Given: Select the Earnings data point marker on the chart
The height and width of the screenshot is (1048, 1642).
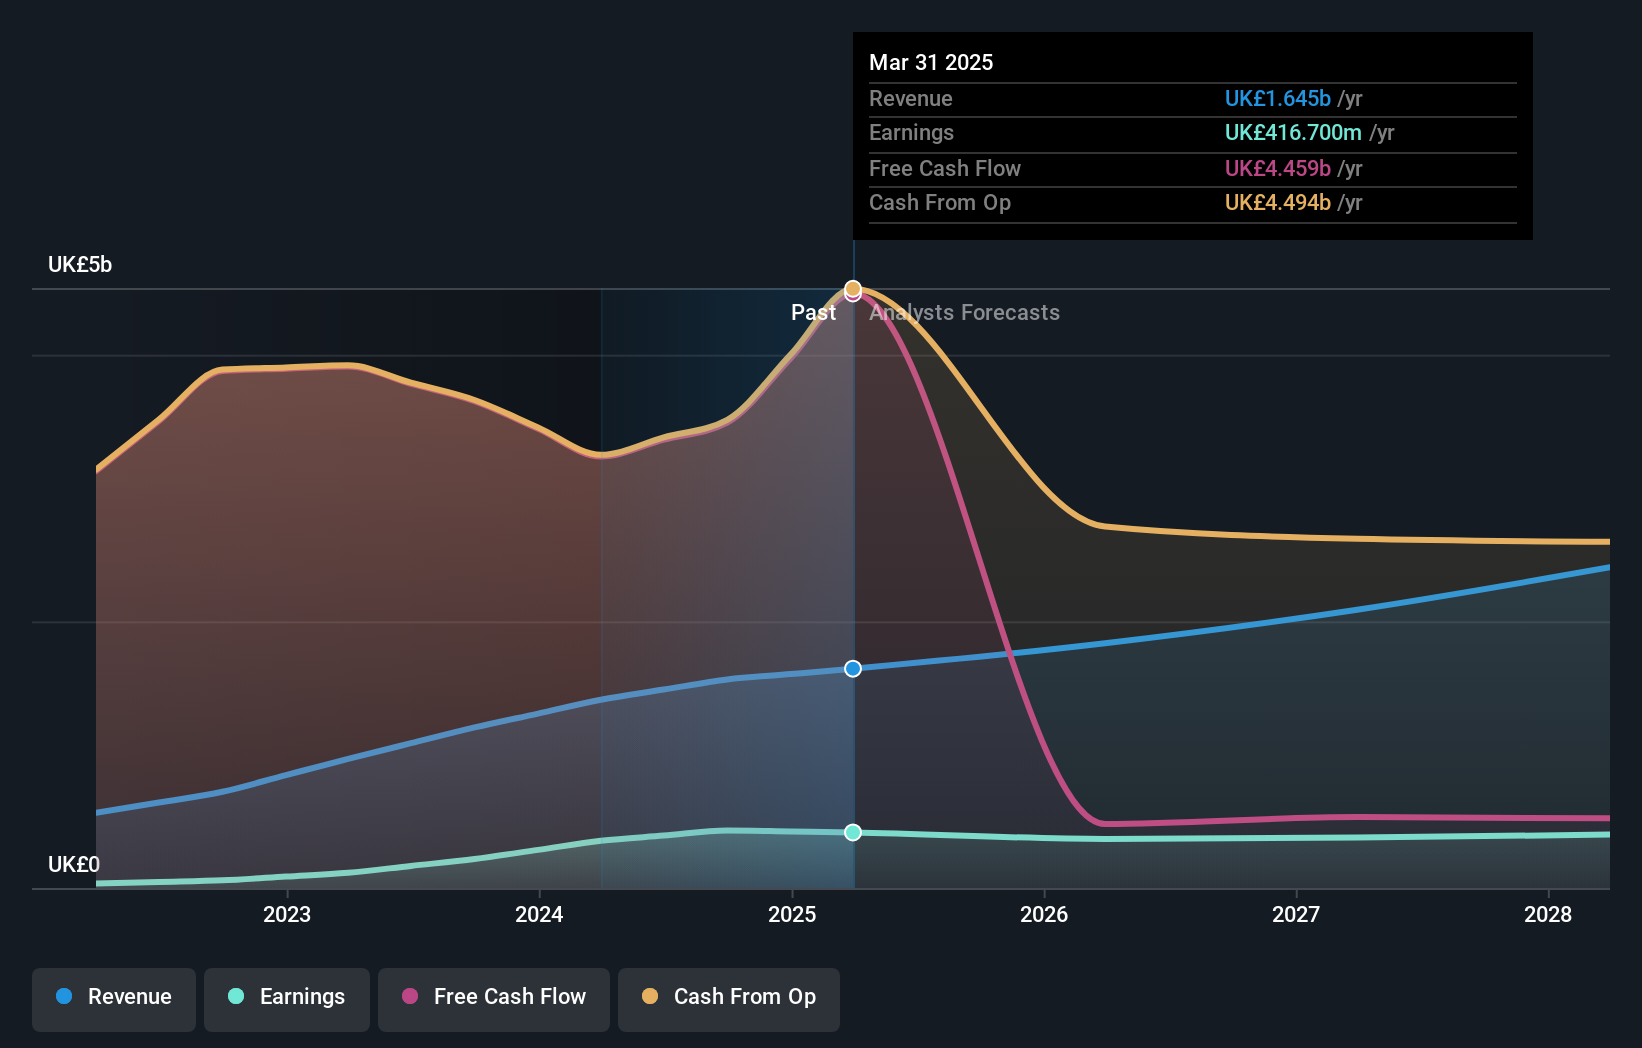Looking at the screenshot, I should tap(852, 831).
